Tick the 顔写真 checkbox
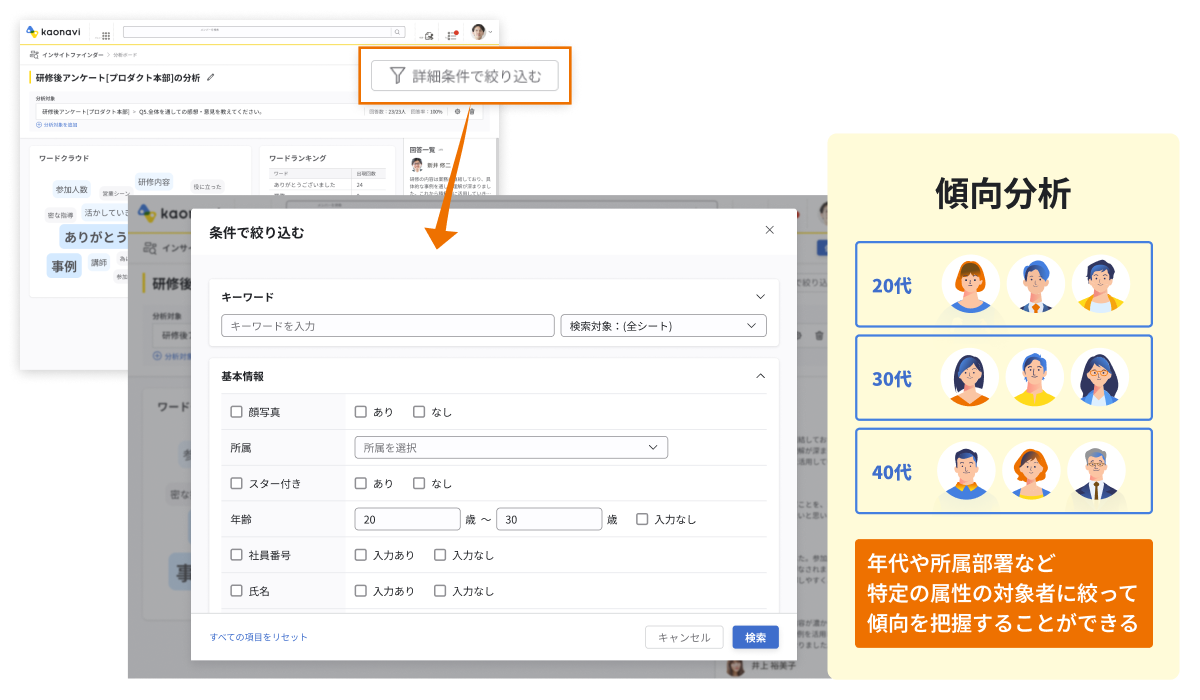 click(x=236, y=411)
